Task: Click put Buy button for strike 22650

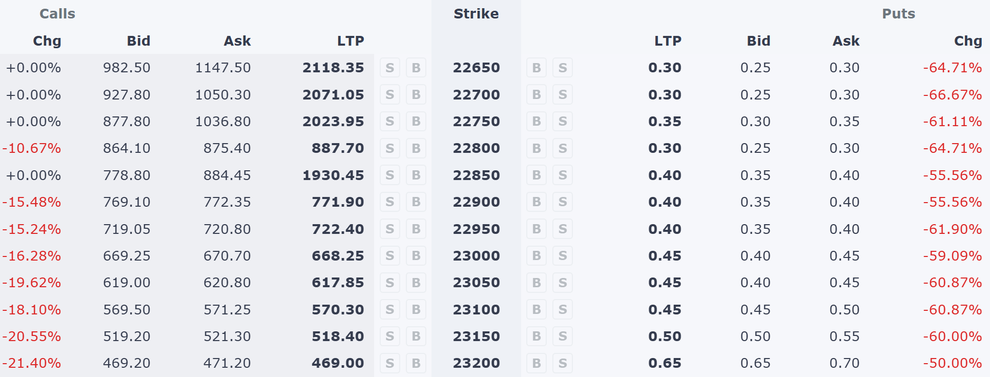Action: click(x=537, y=68)
